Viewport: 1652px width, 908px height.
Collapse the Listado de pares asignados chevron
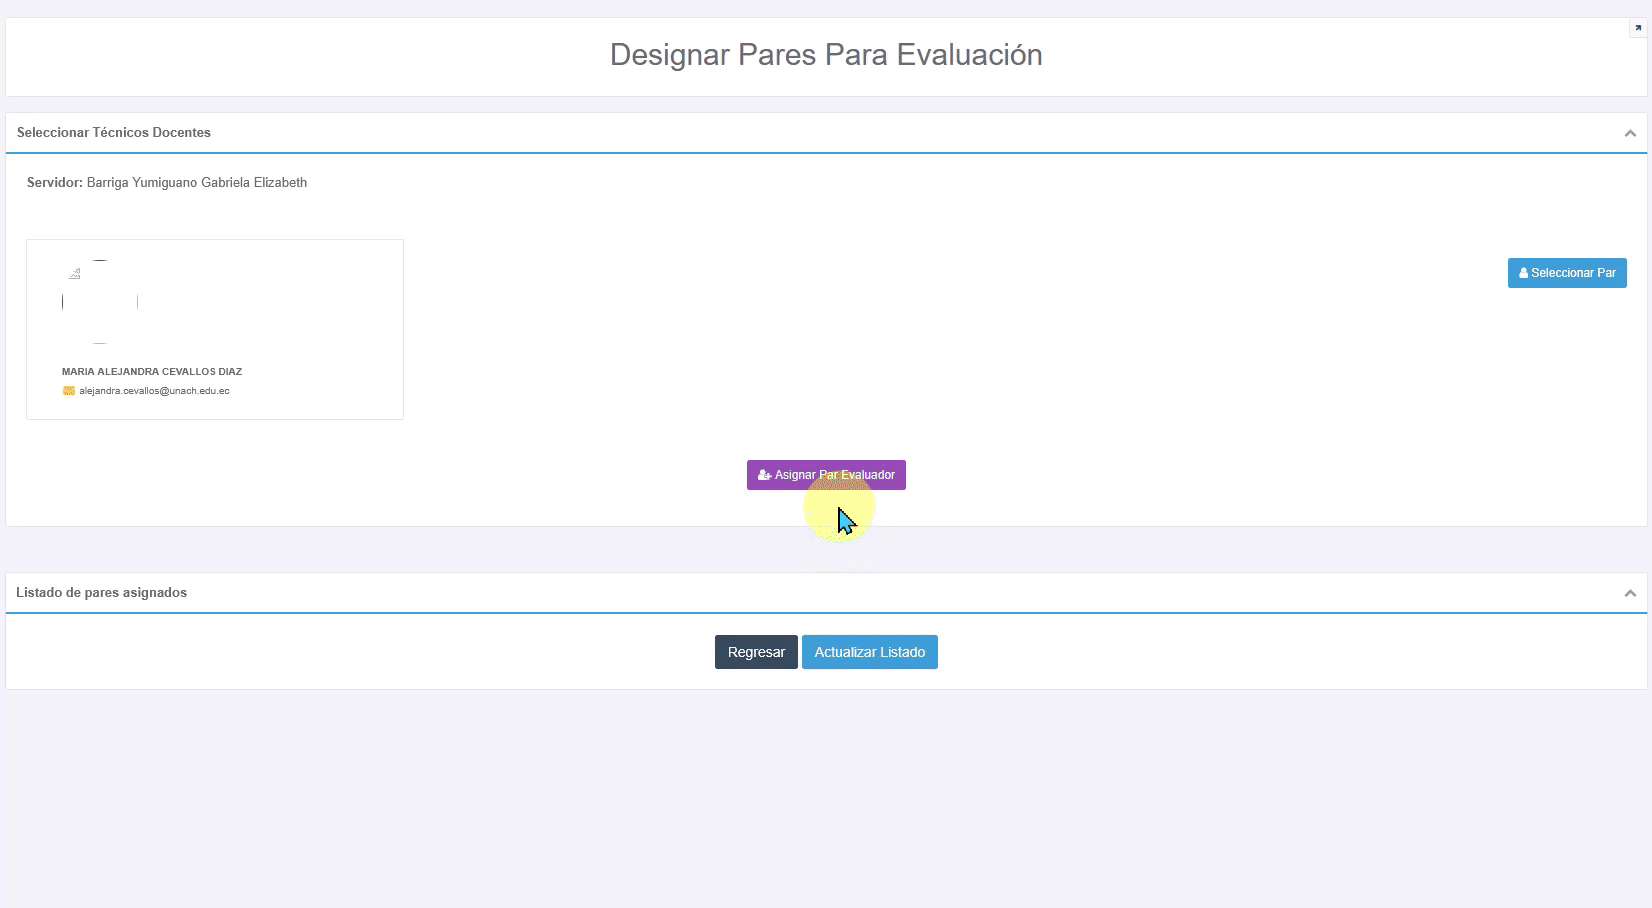(1630, 593)
